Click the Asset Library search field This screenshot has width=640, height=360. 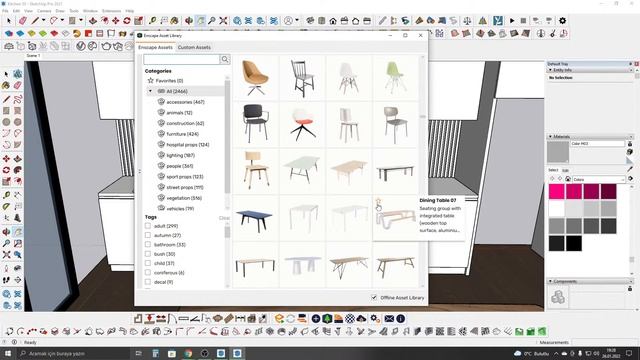click(182, 60)
